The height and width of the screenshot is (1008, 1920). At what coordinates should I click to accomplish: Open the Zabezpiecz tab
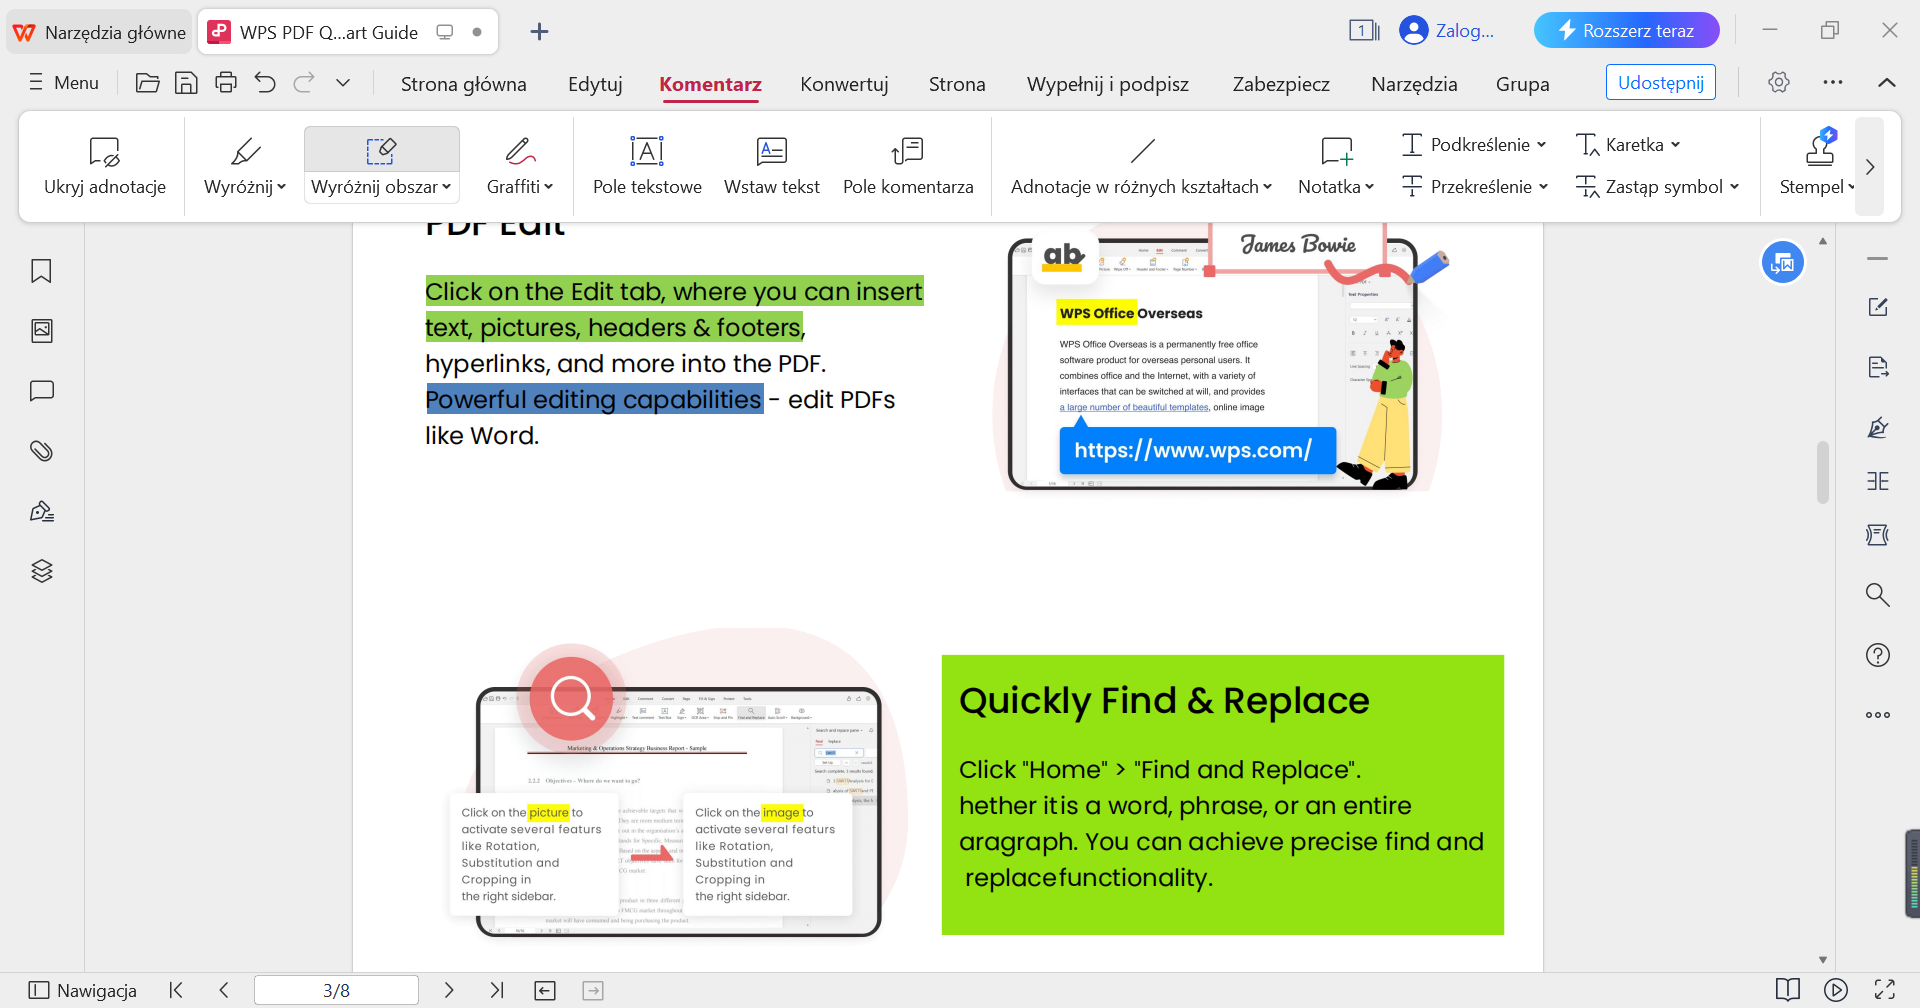1281,84
